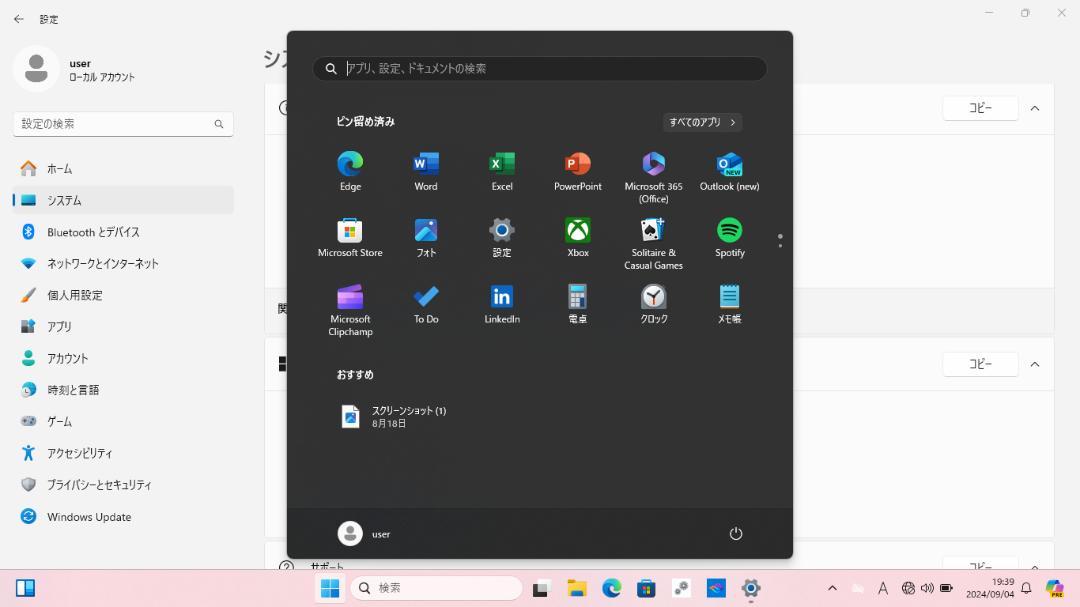Open LinkedIn from pinned apps

[x=501, y=304]
